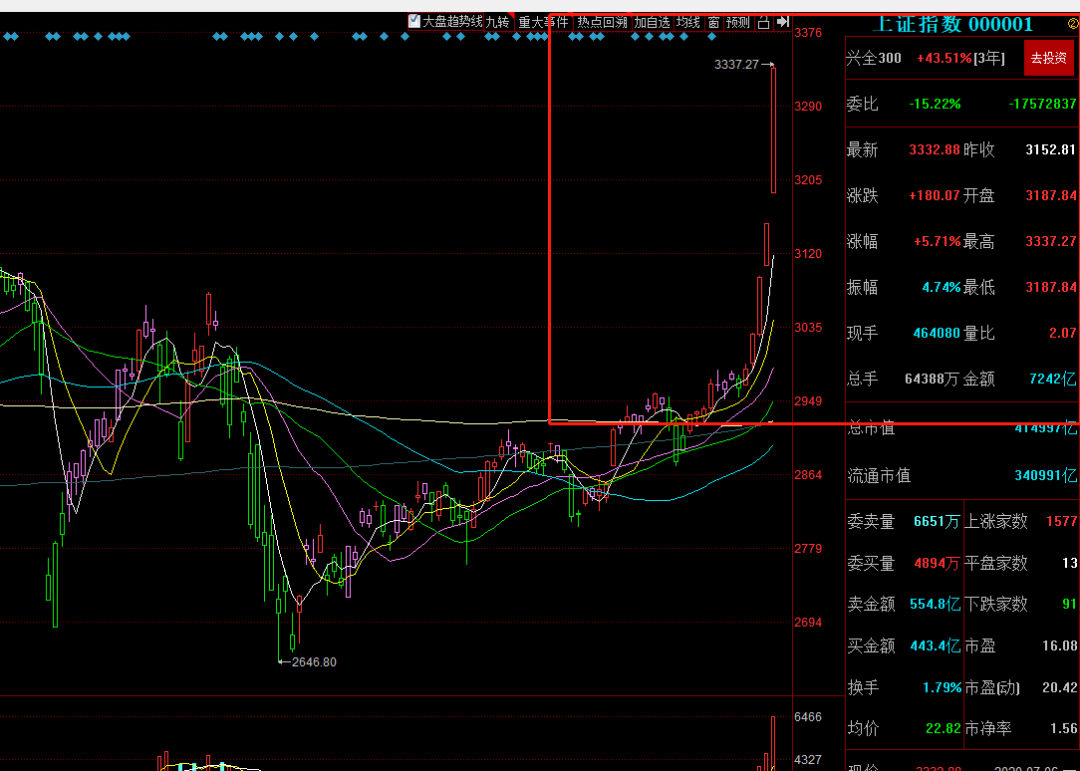Click the 窗 window toolbar button
Viewport: 1080px width, 771px height.
tap(714, 22)
